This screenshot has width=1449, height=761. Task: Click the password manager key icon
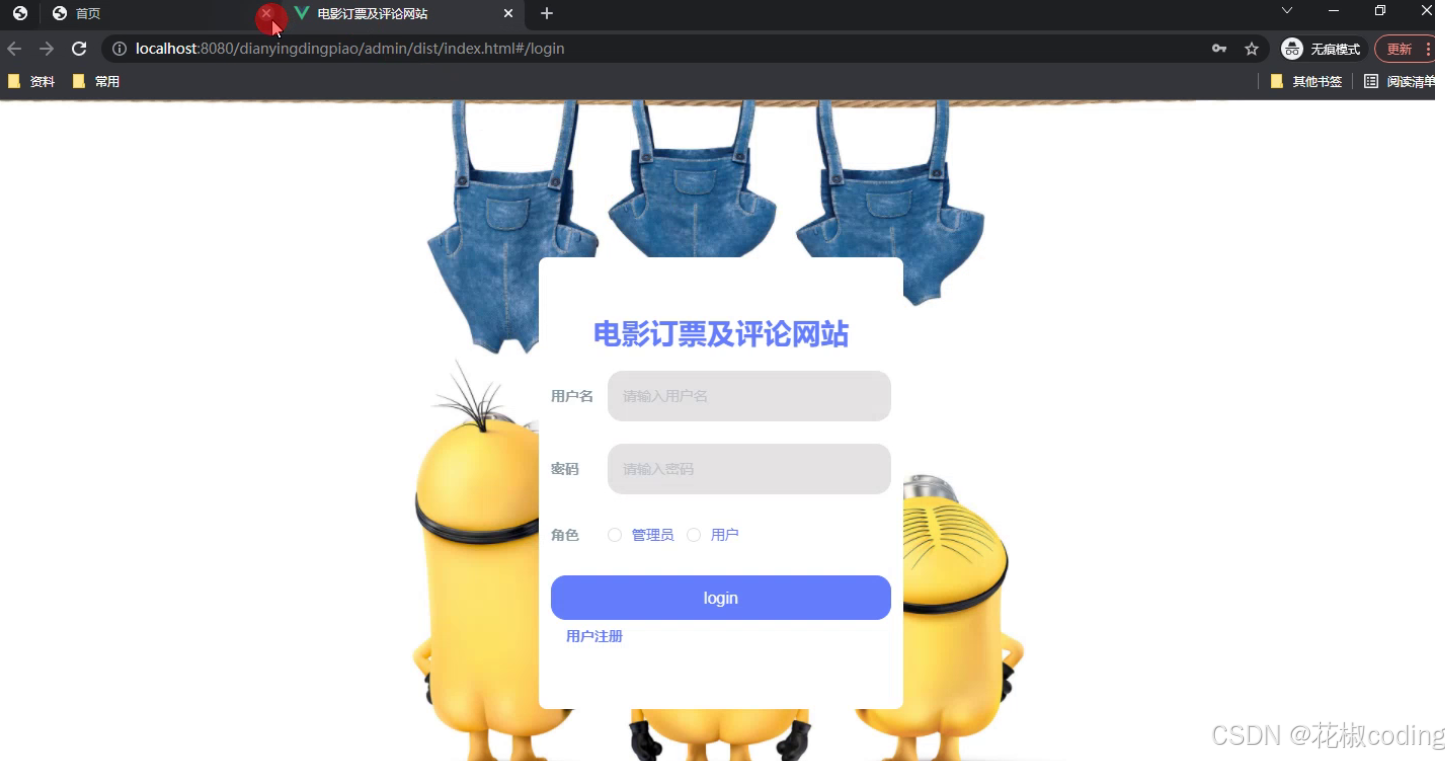point(1221,48)
